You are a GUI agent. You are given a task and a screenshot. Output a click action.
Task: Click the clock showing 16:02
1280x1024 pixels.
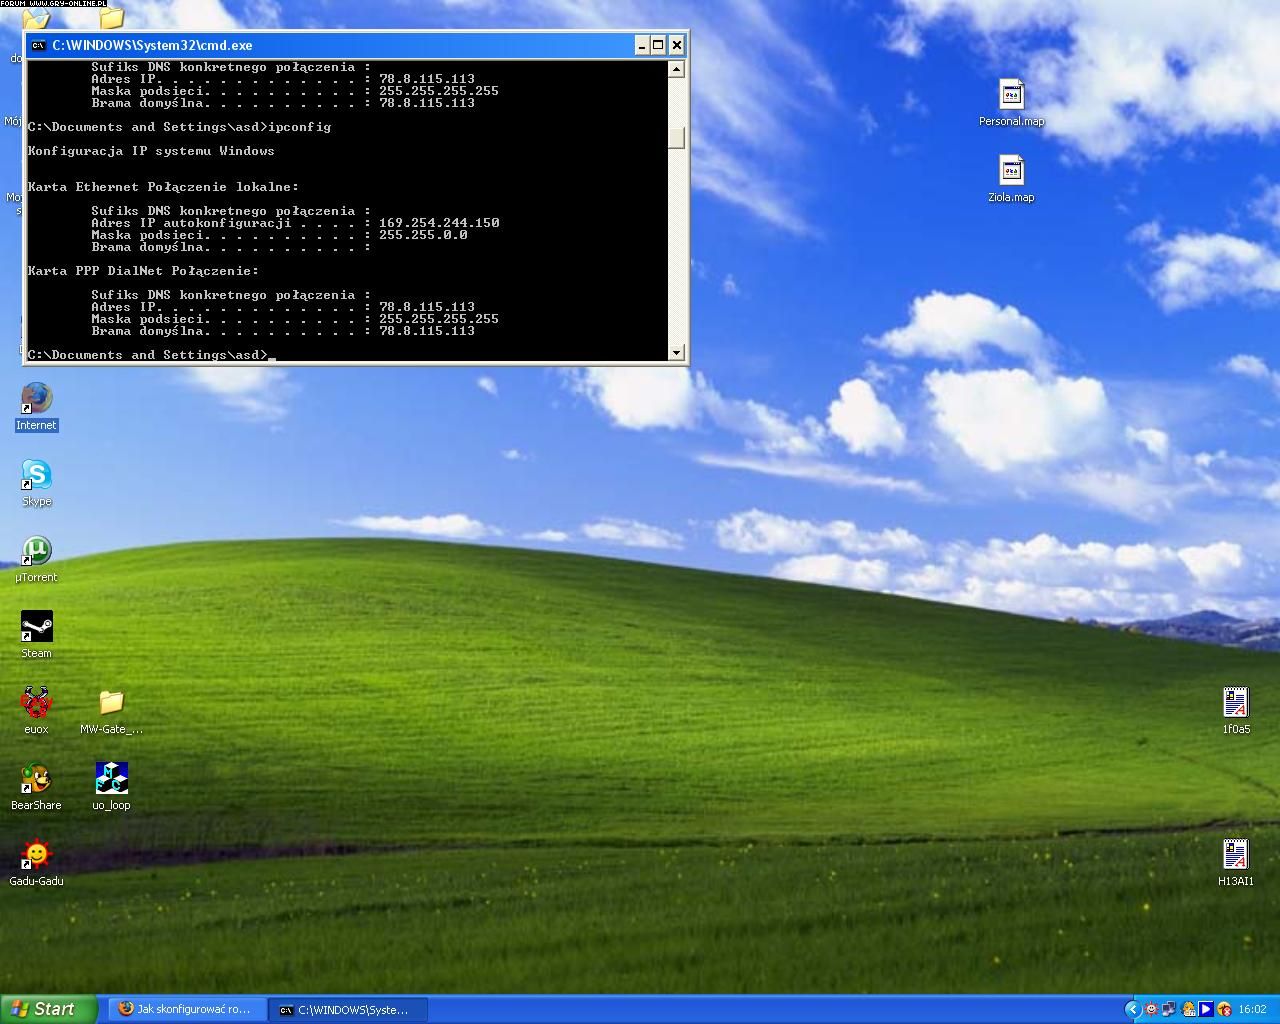pyautogui.click(x=1252, y=1009)
